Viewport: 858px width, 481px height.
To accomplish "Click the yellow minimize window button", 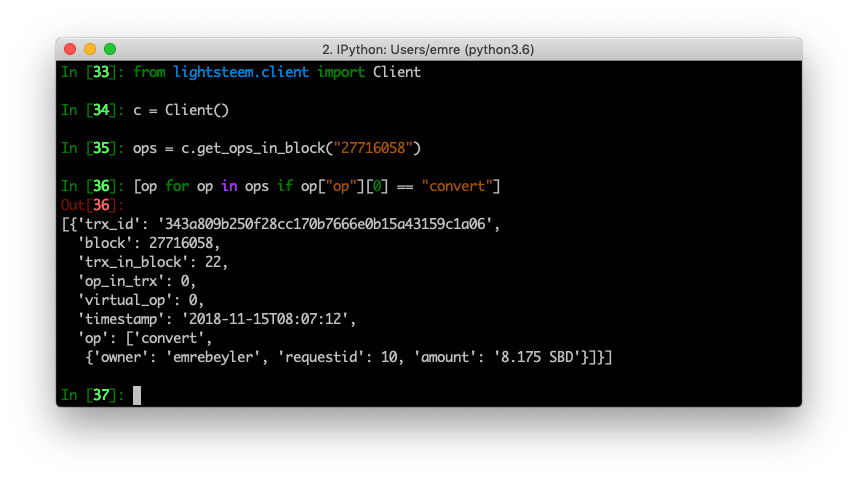I will (x=90, y=49).
